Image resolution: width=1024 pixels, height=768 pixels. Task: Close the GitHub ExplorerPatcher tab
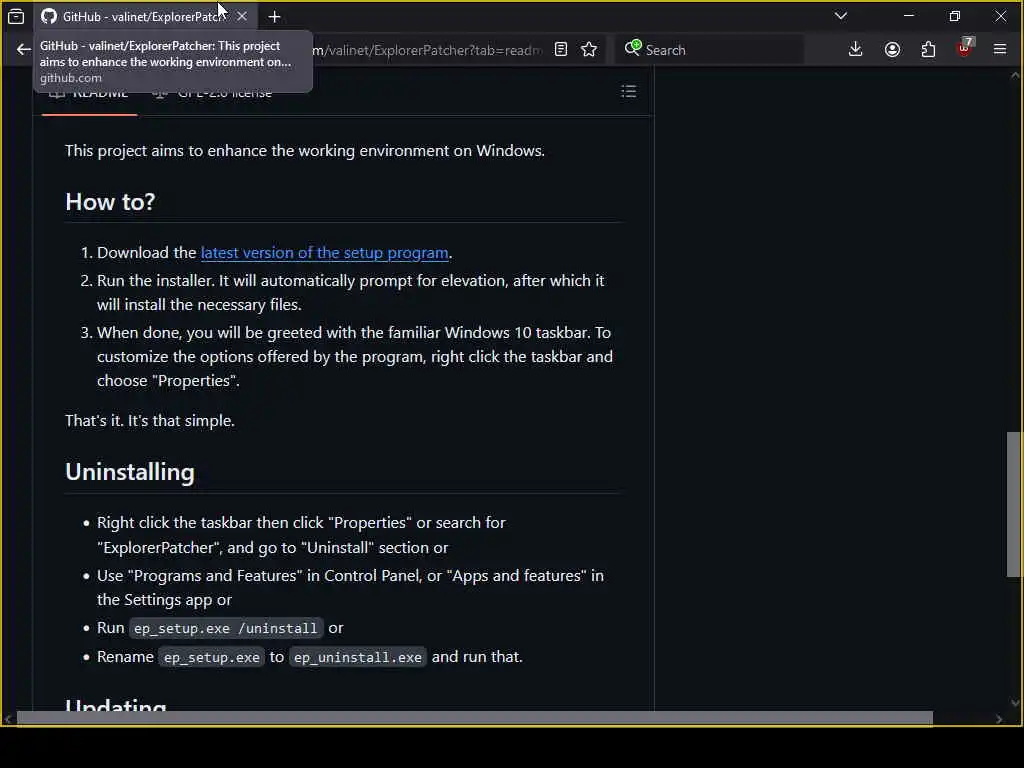point(242,16)
